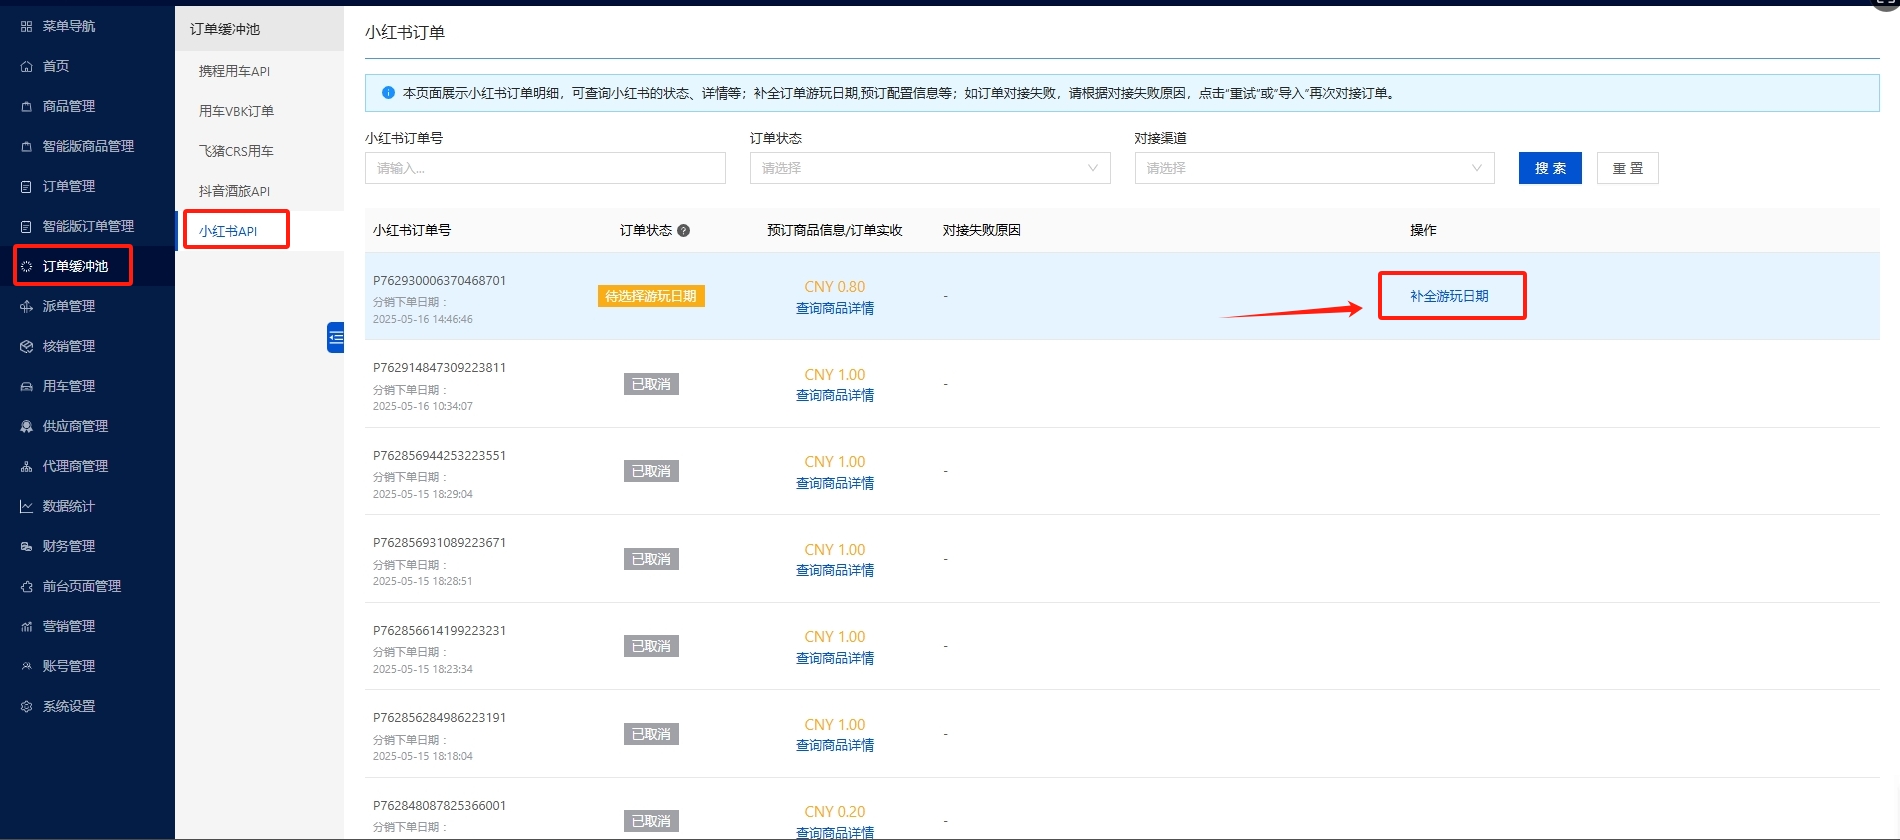1900x840 pixels.
Task: Click order number P762856614199223231
Action: [x=440, y=631]
